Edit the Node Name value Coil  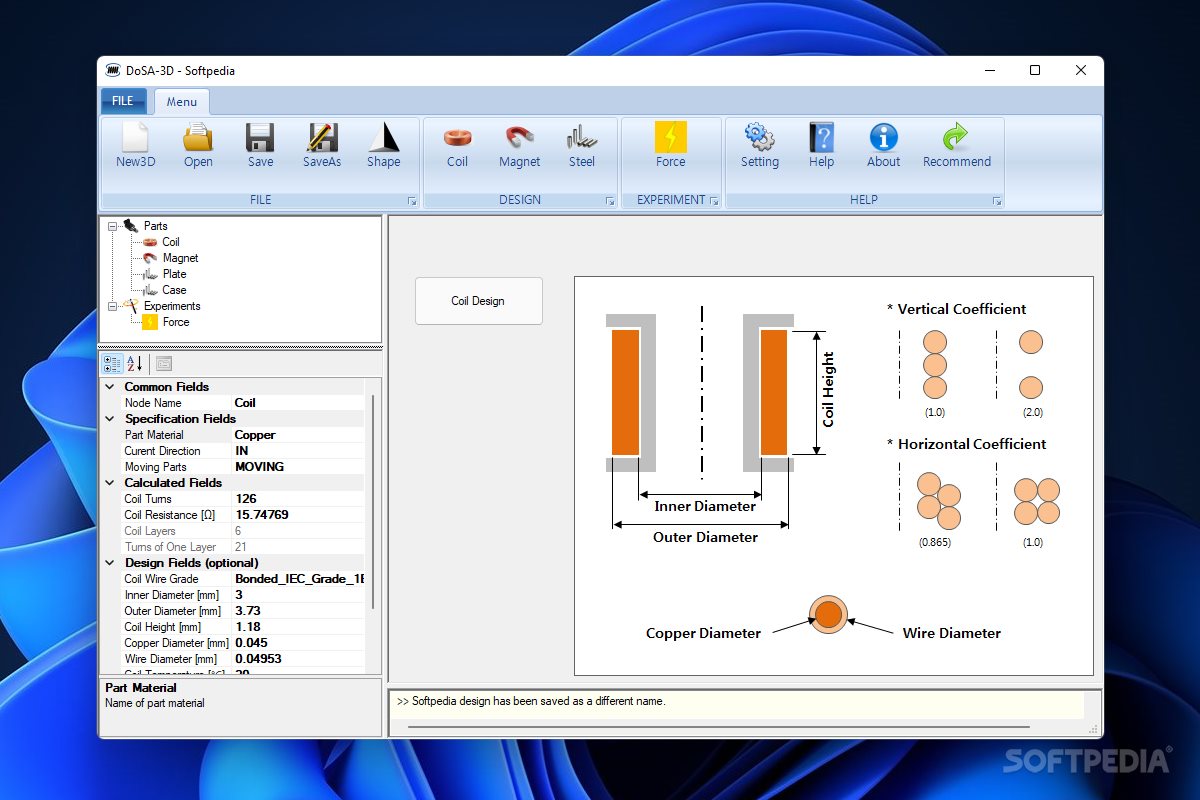point(299,403)
